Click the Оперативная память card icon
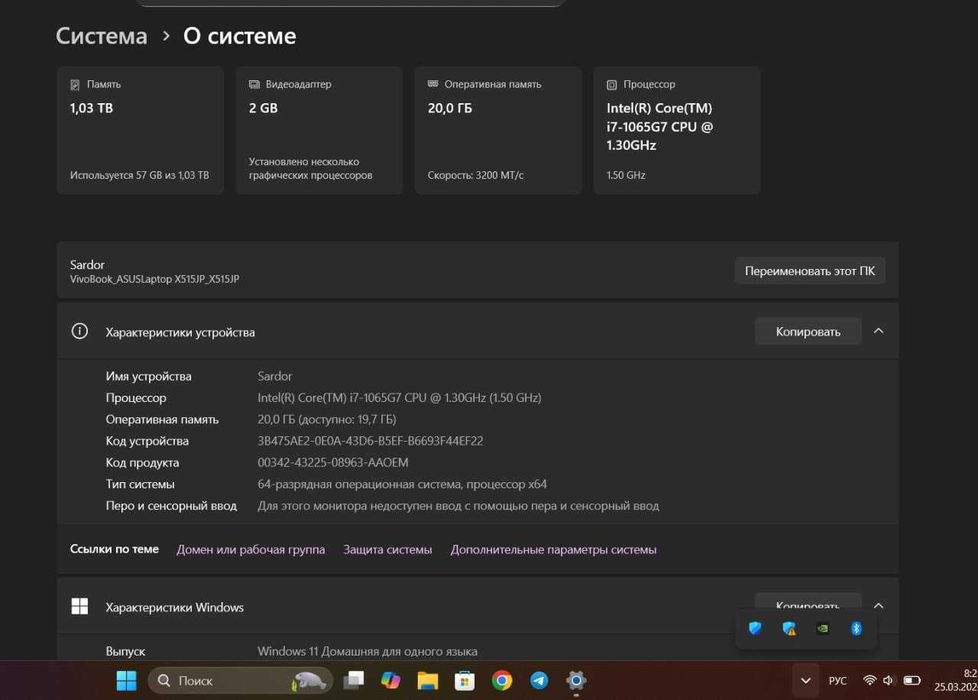This screenshot has width=978, height=700. 433,84
